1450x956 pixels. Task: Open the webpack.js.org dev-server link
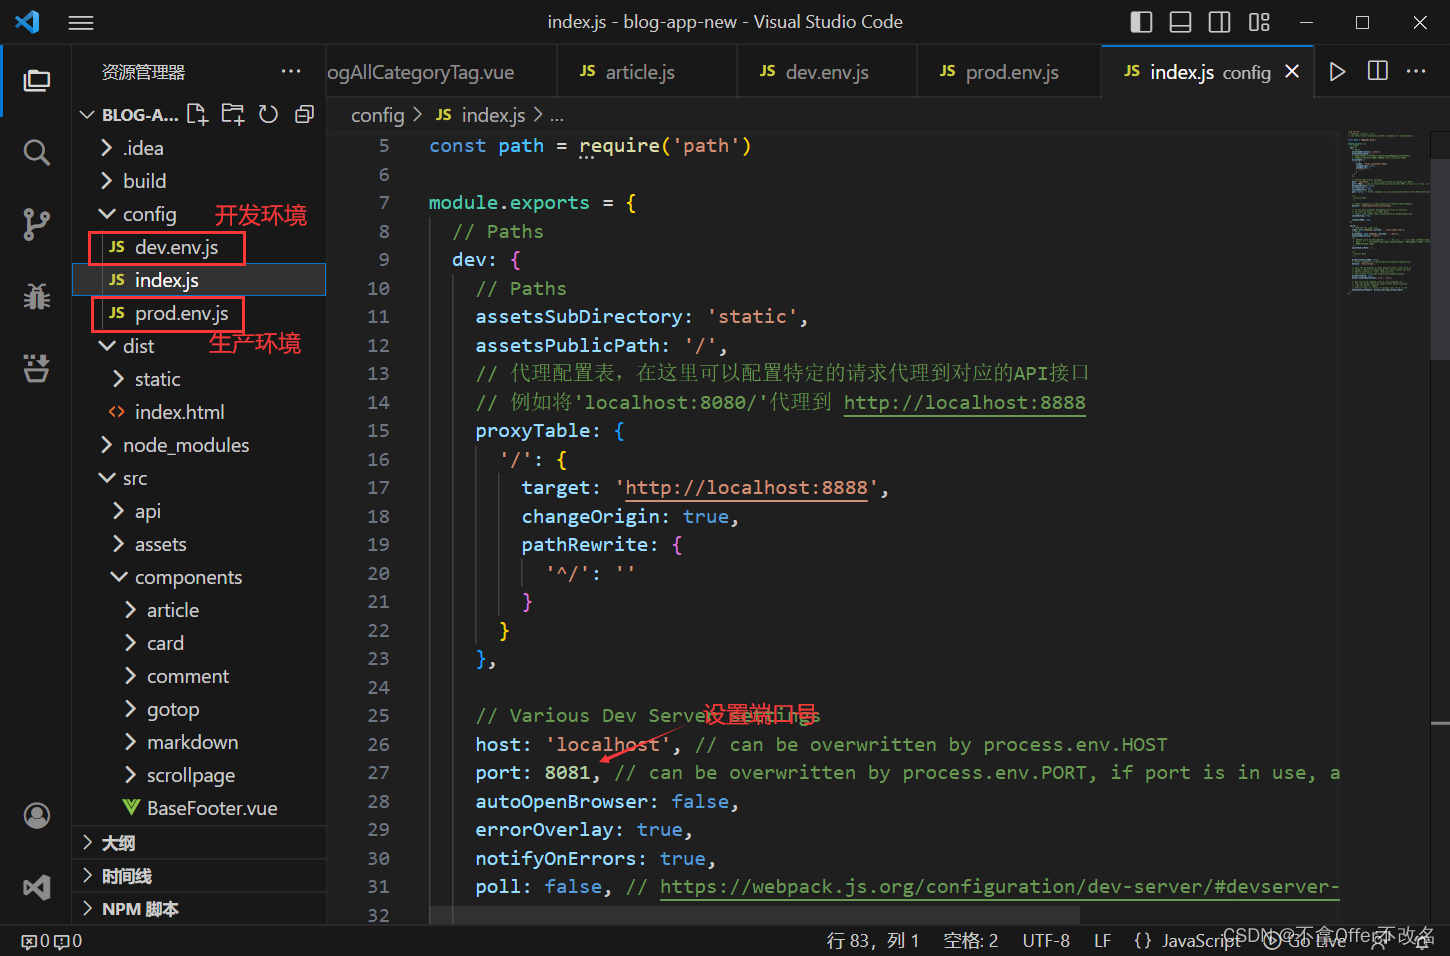[x=999, y=886]
